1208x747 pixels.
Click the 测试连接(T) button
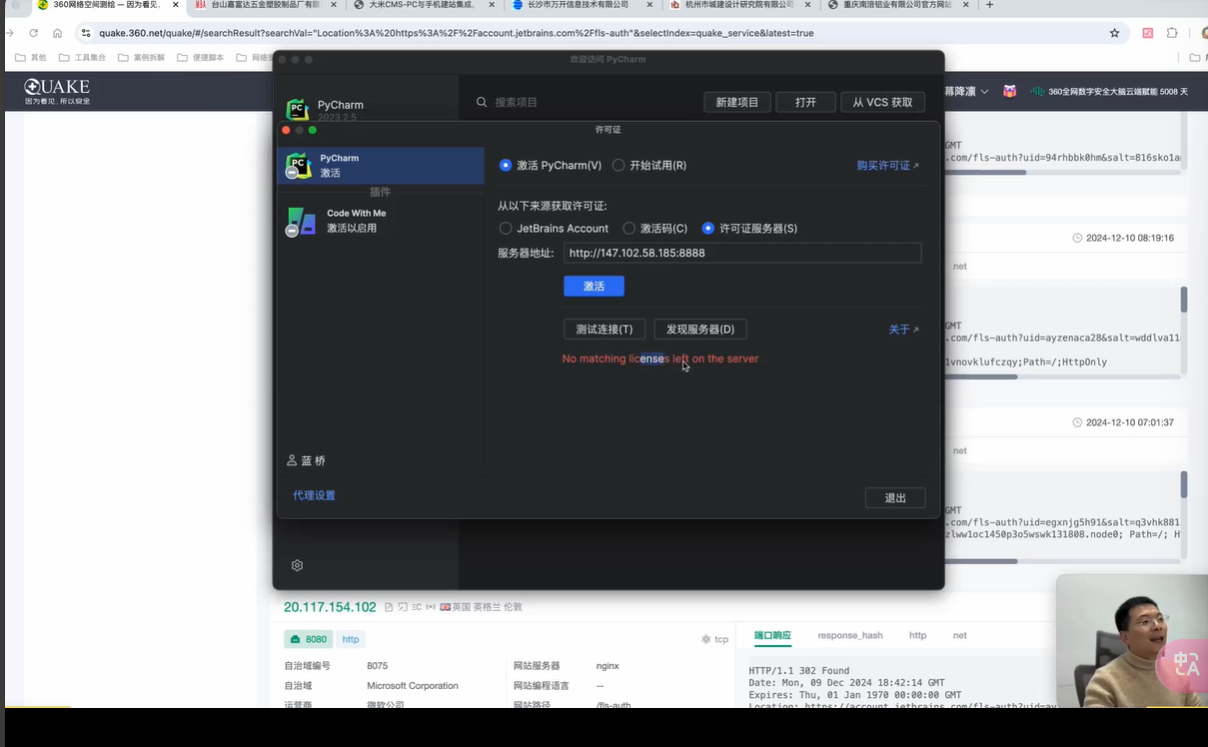pos(604,330)
